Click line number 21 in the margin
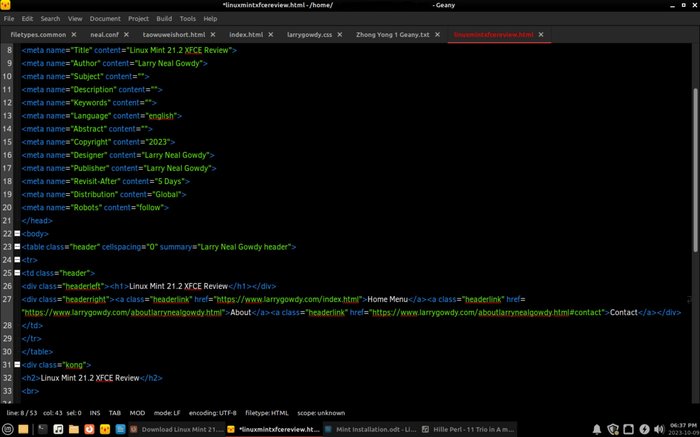 click(x=7, y=220)
